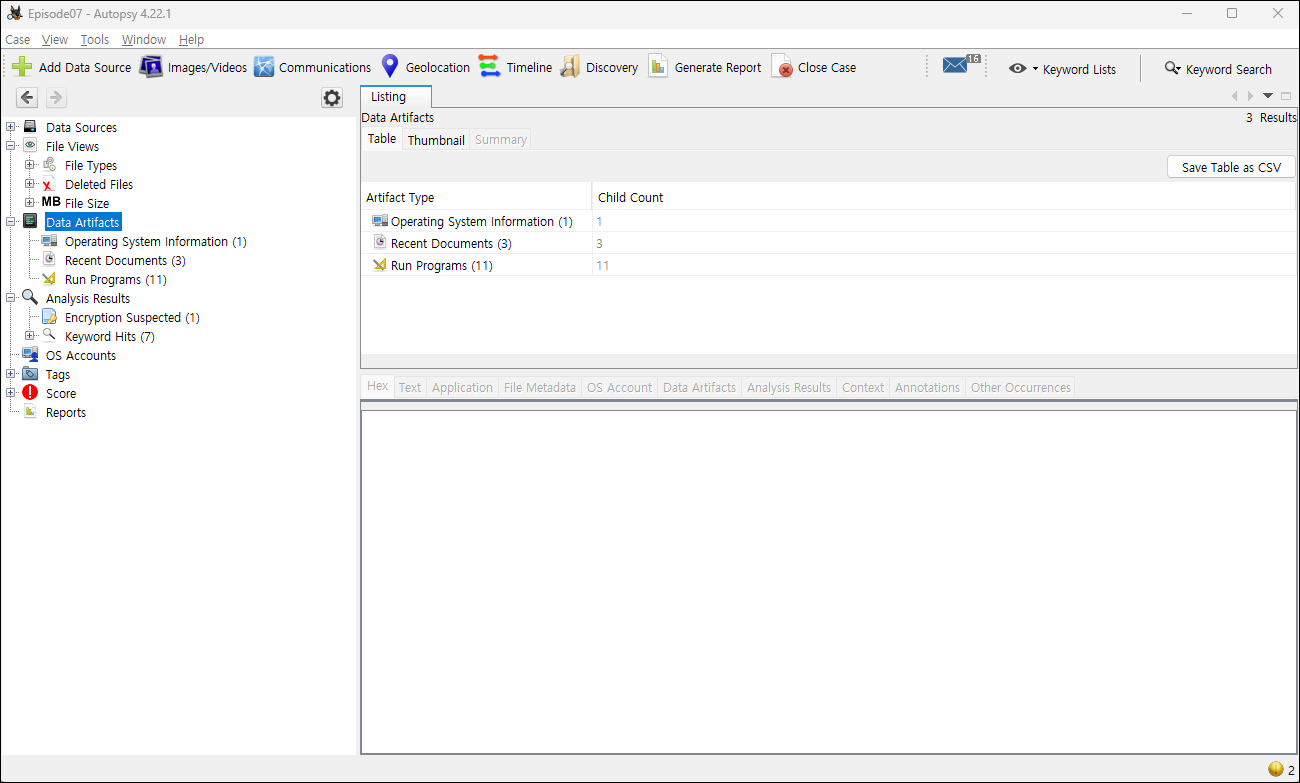
Task: Expand the File Types node
Action: click(30, 165)
